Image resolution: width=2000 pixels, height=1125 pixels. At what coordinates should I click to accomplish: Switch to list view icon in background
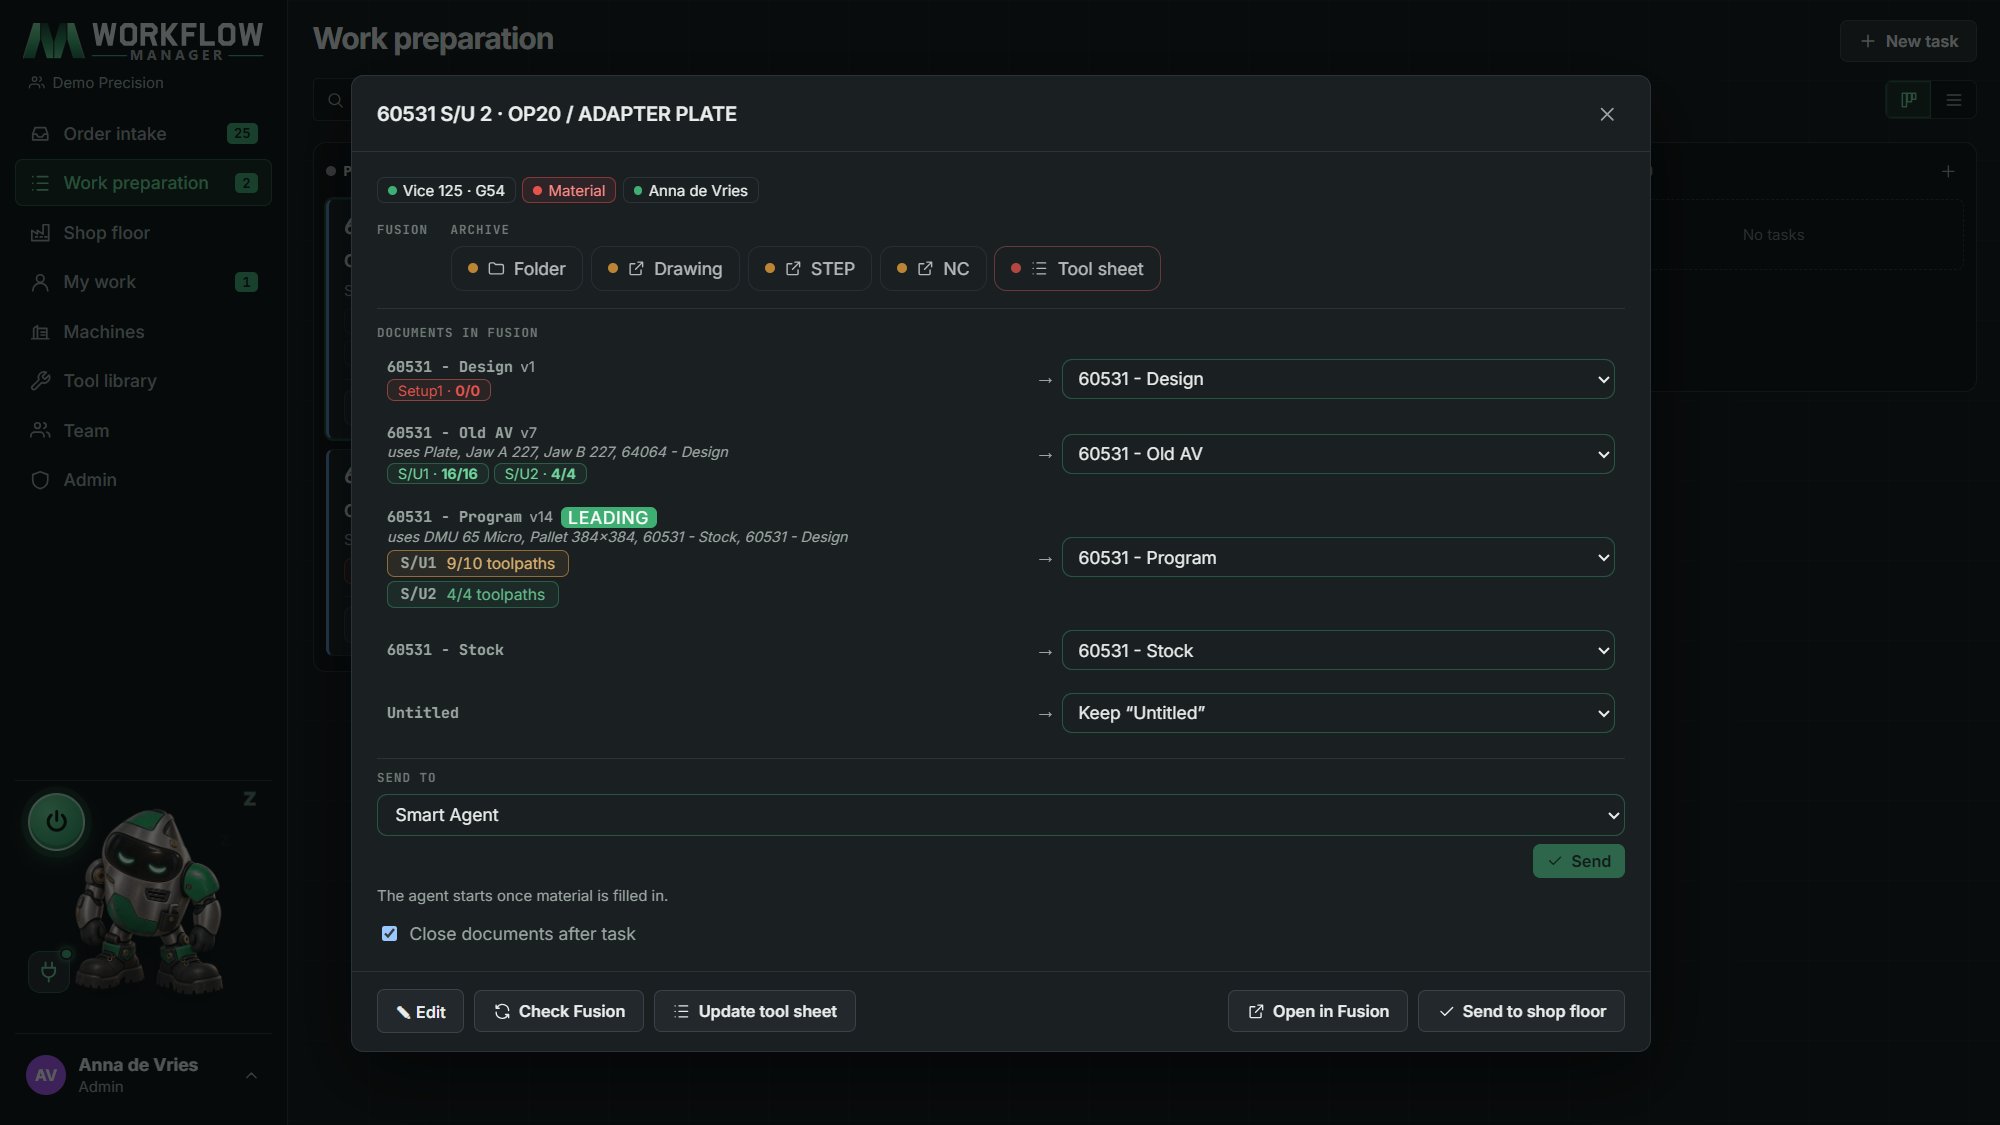coord(1953,100)
